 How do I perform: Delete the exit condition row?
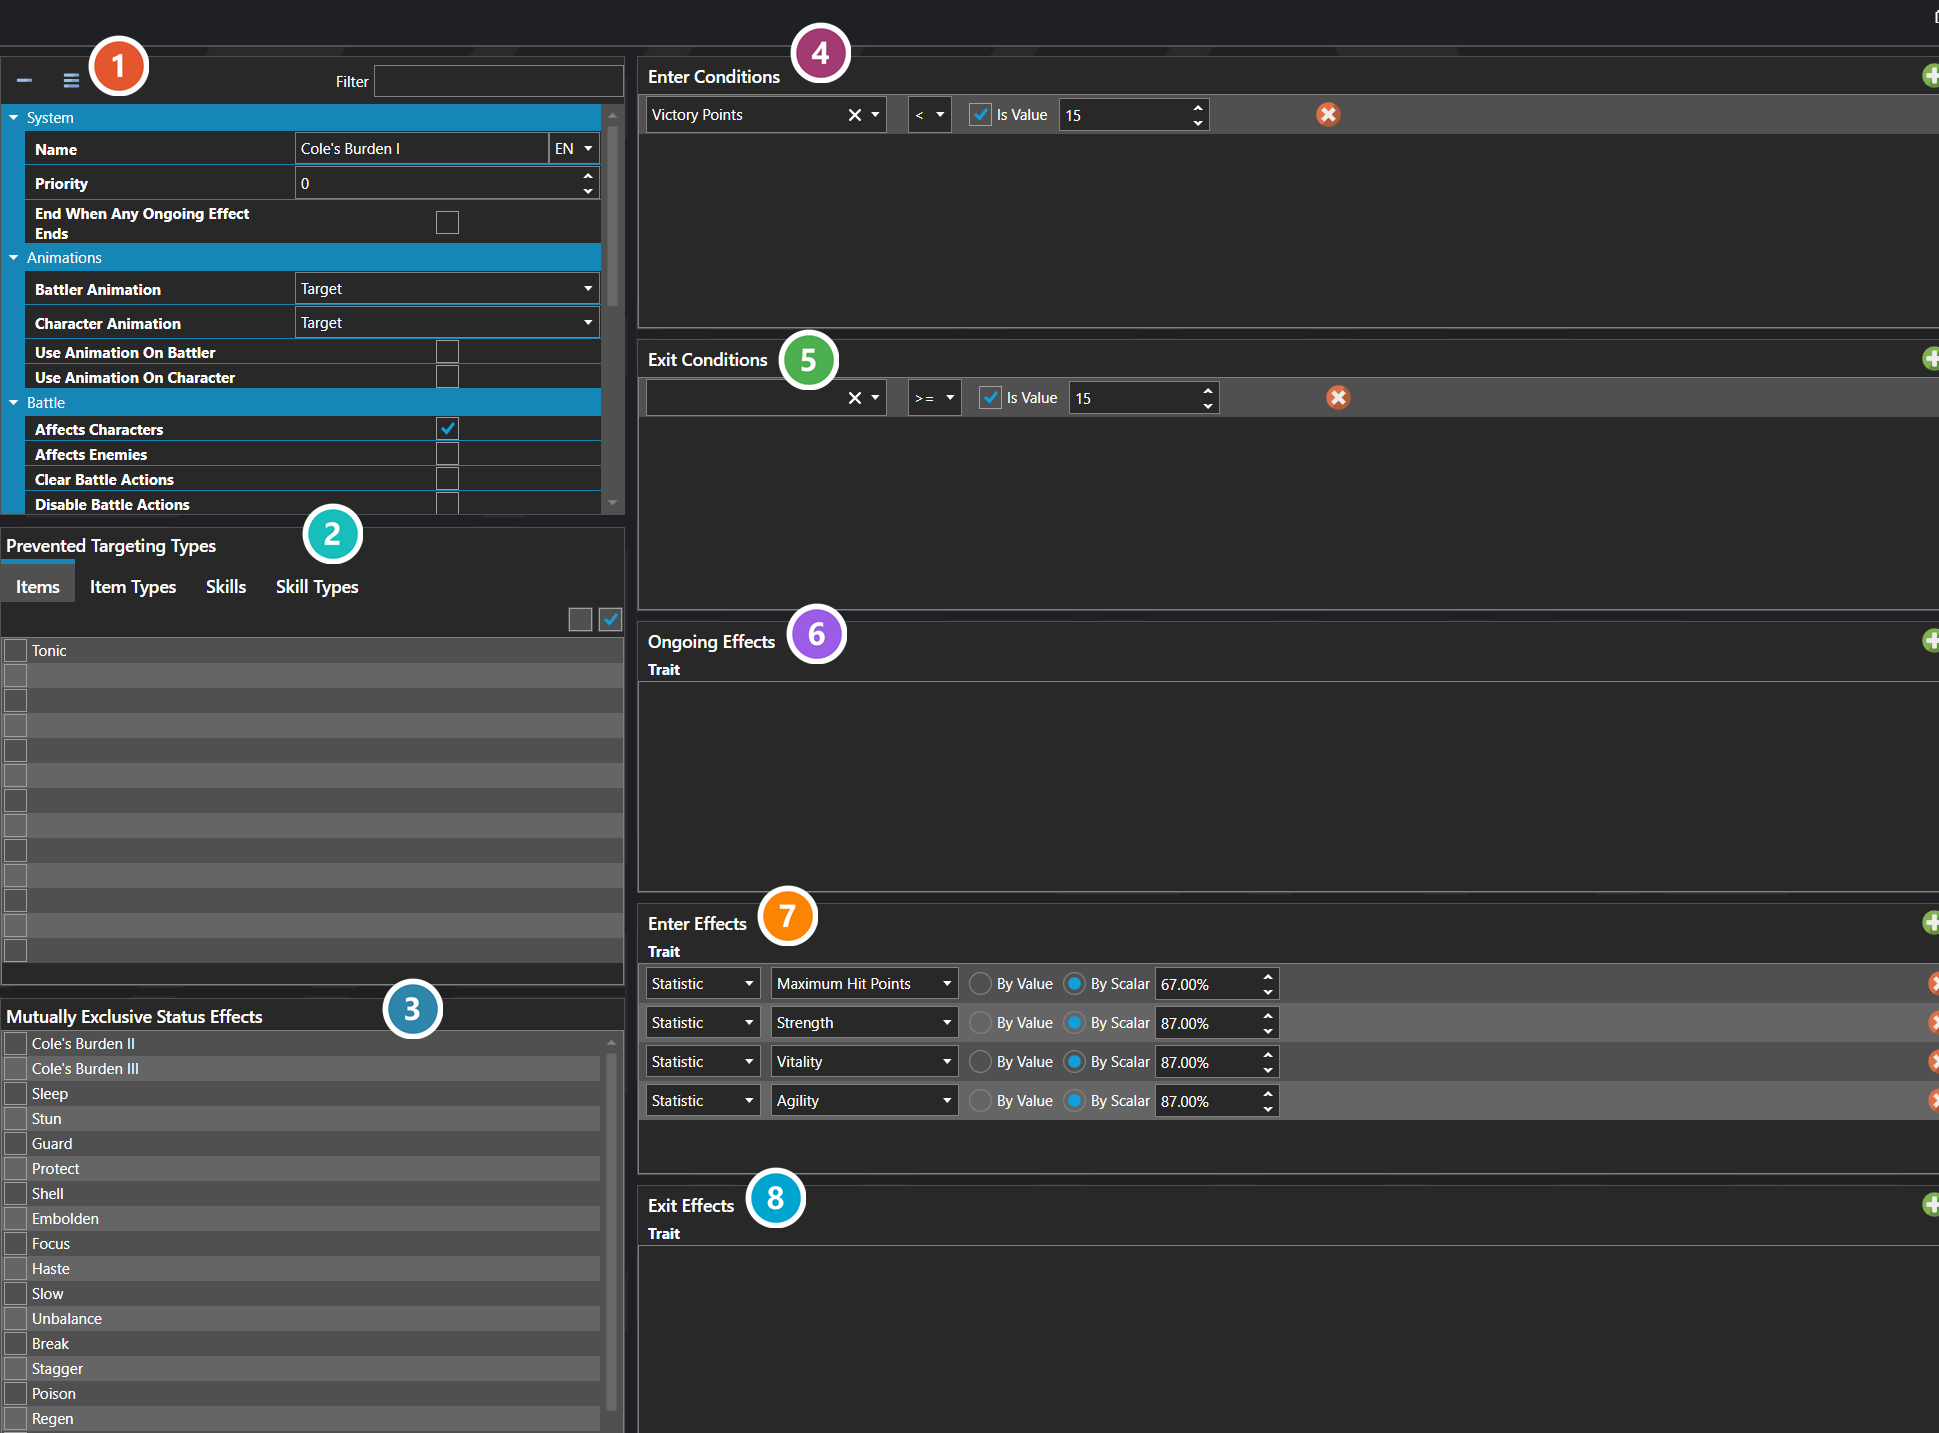pyautogui.click(x=1338, y=398)
